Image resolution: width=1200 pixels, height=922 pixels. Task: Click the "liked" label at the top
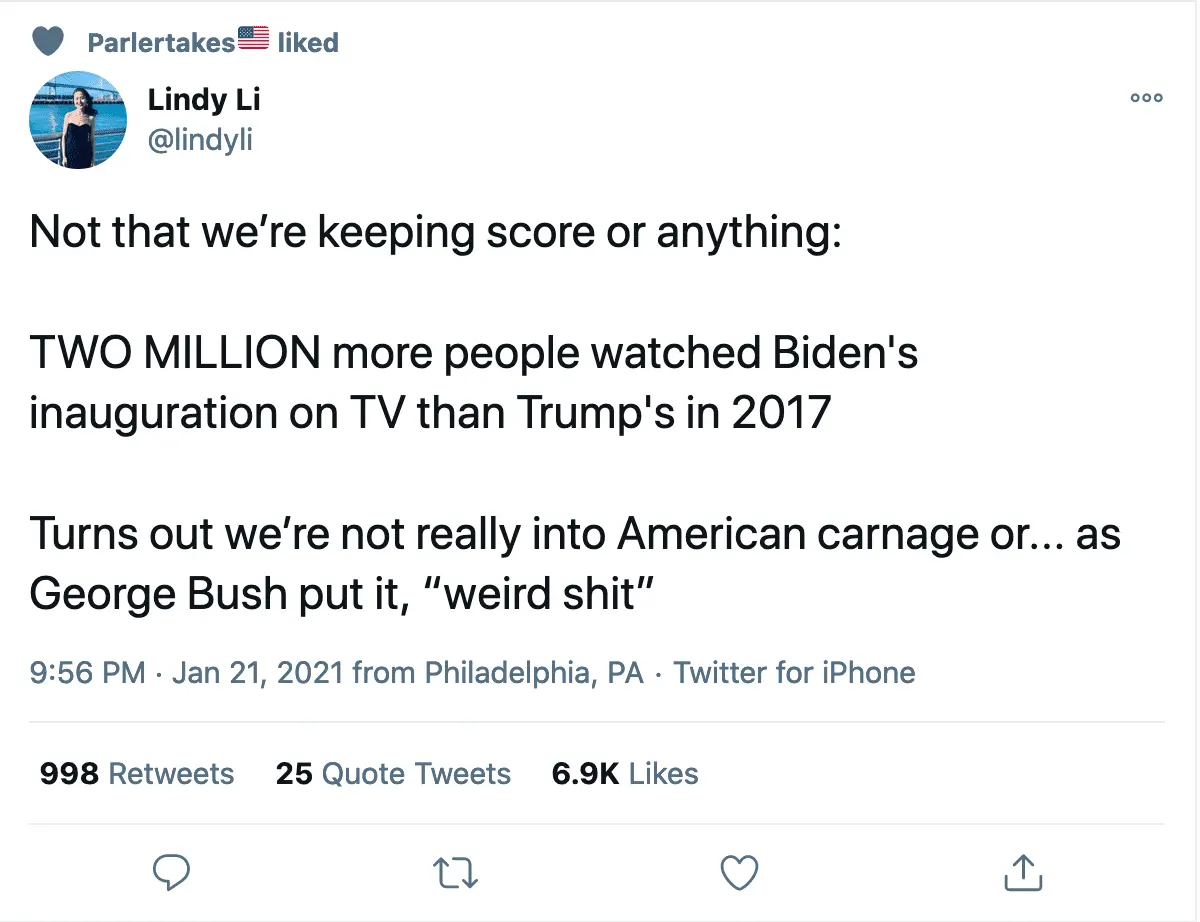pos(308,42)
